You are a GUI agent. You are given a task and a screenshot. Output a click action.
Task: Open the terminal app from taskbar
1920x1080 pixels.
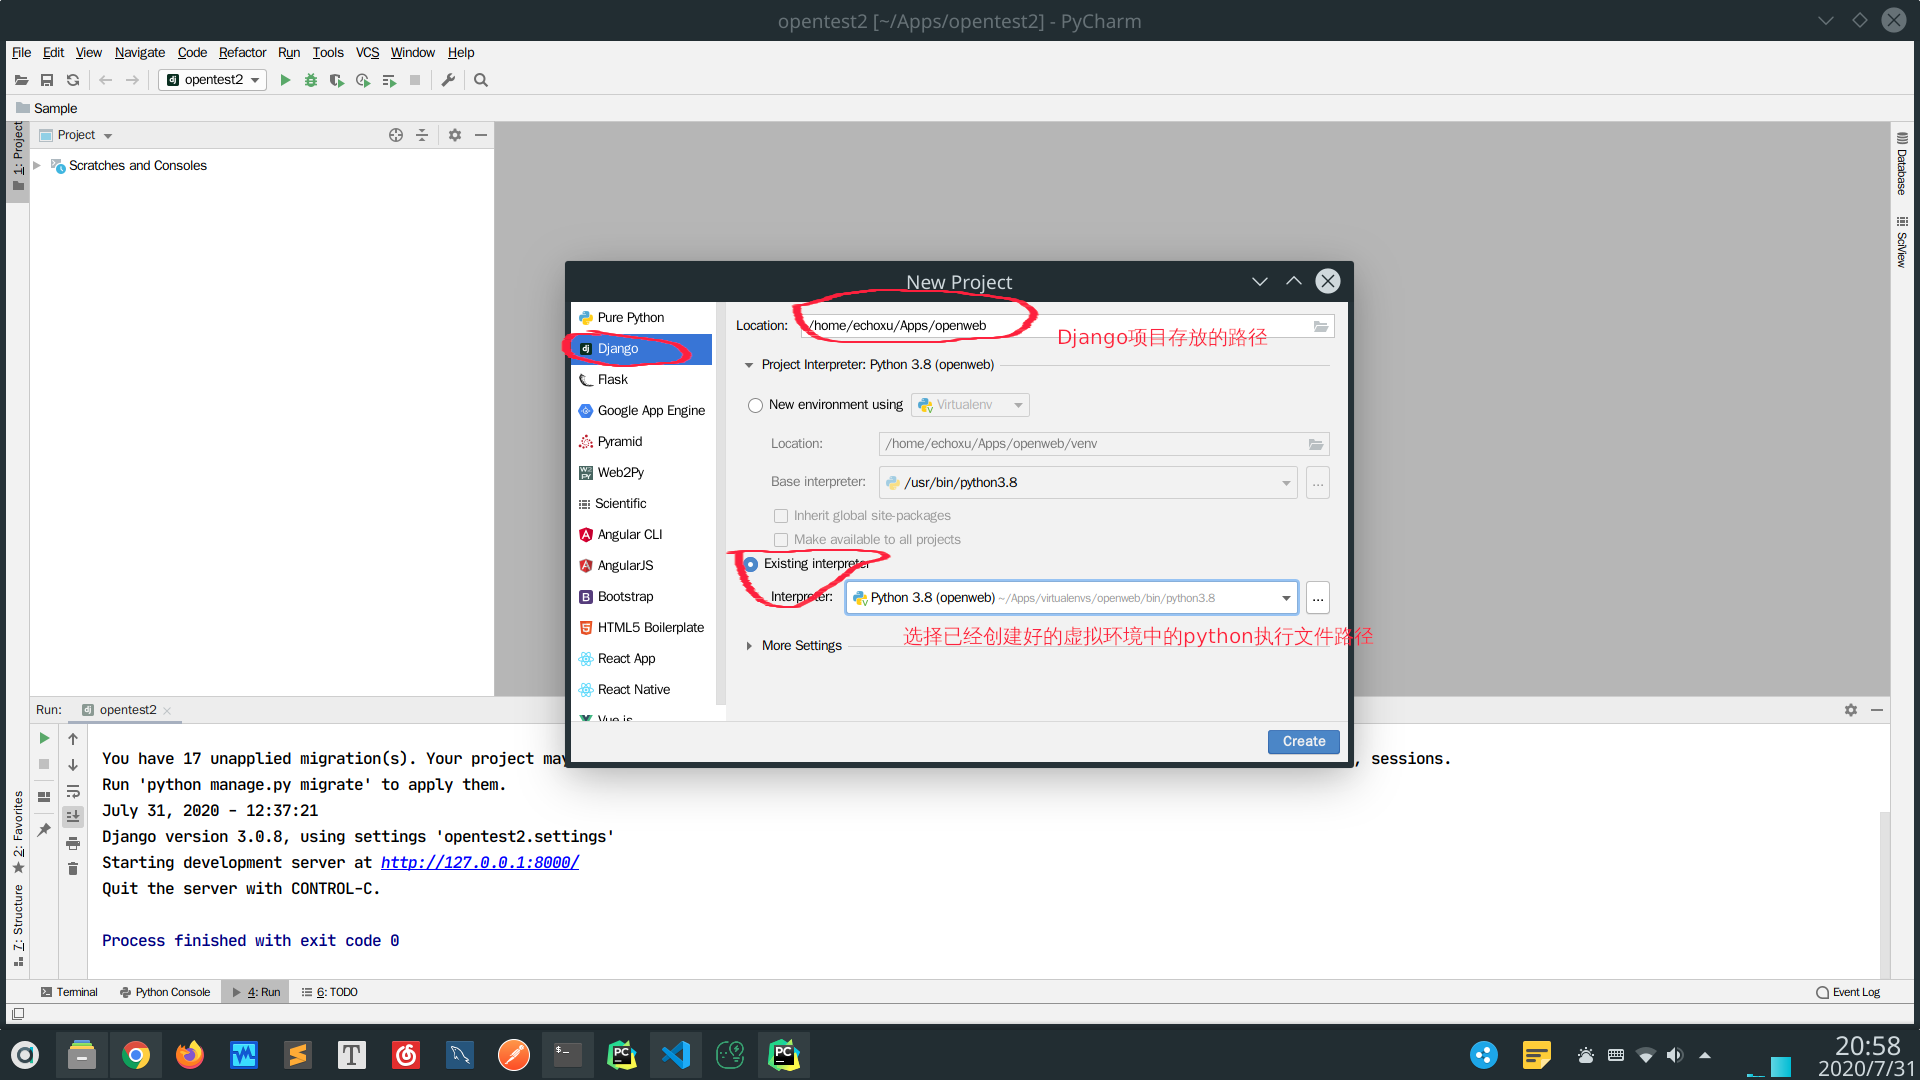(x=568, y=1055)
